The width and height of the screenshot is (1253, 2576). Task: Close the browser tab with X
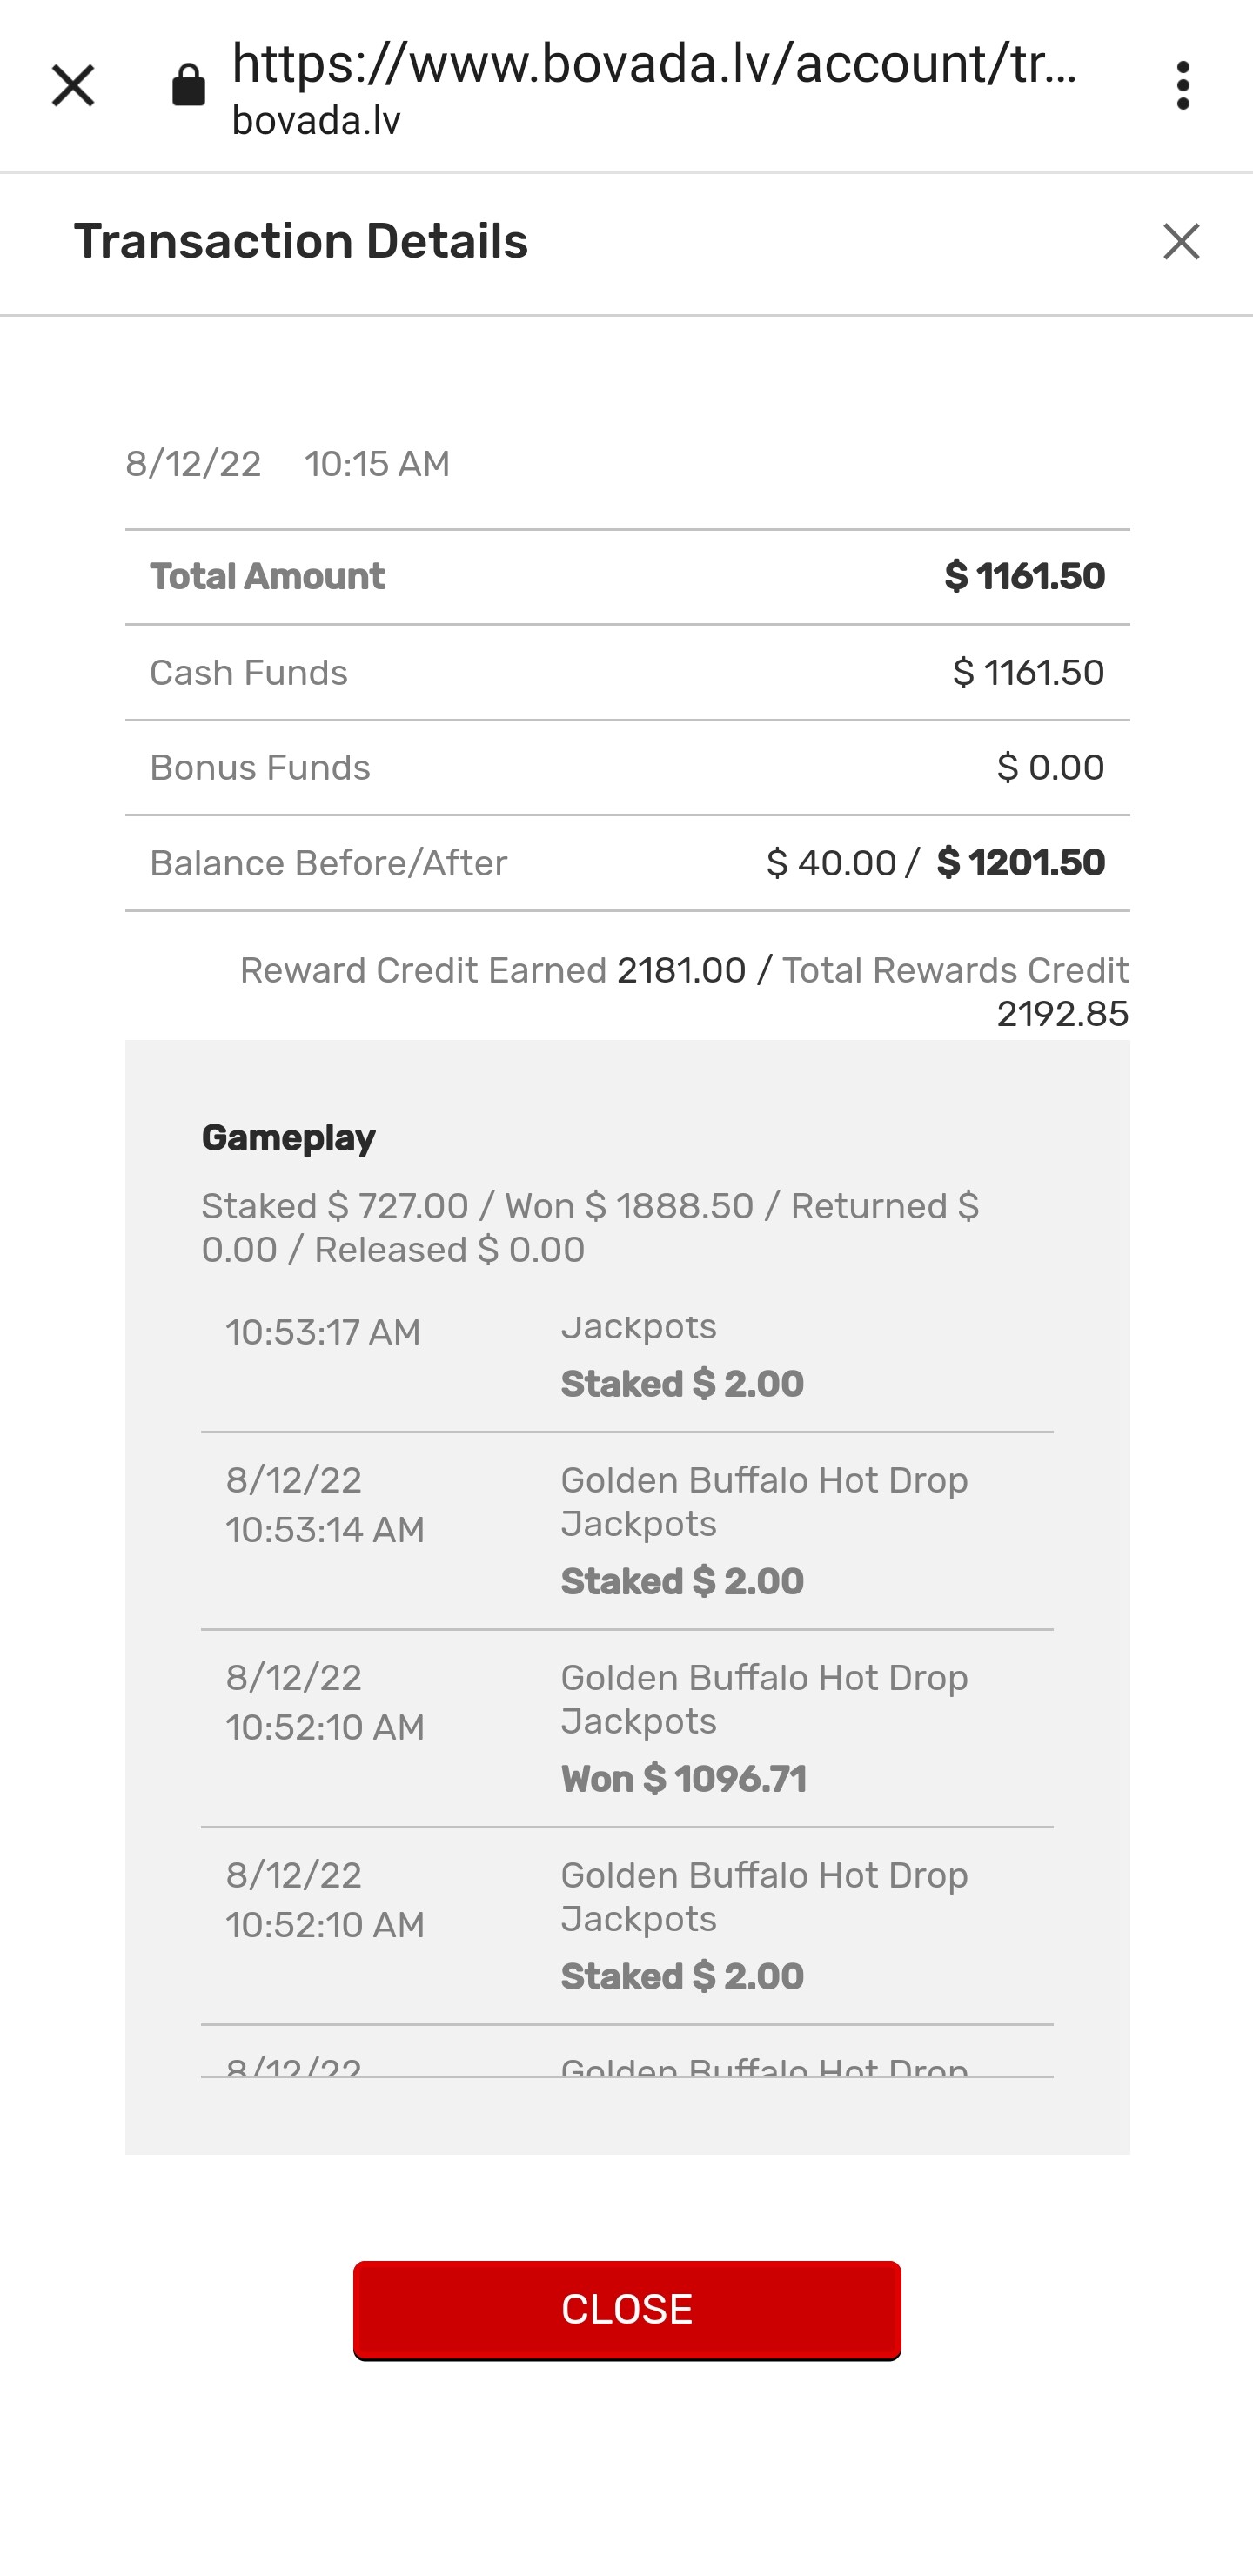(73, 86)
